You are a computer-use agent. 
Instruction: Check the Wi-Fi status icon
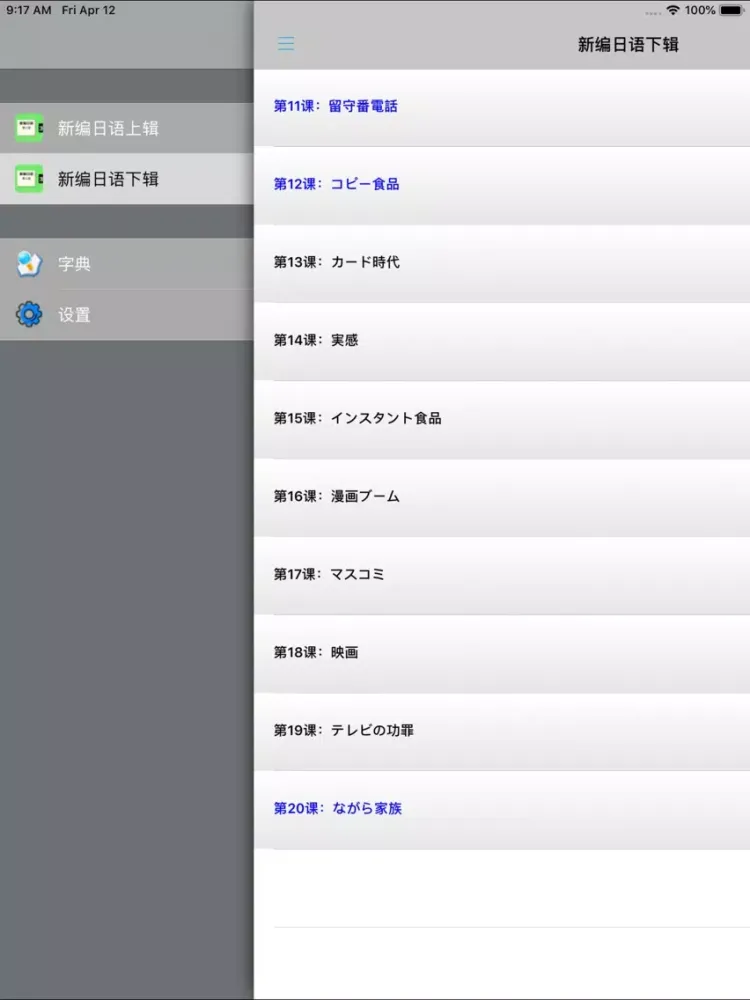coord(673,10)
